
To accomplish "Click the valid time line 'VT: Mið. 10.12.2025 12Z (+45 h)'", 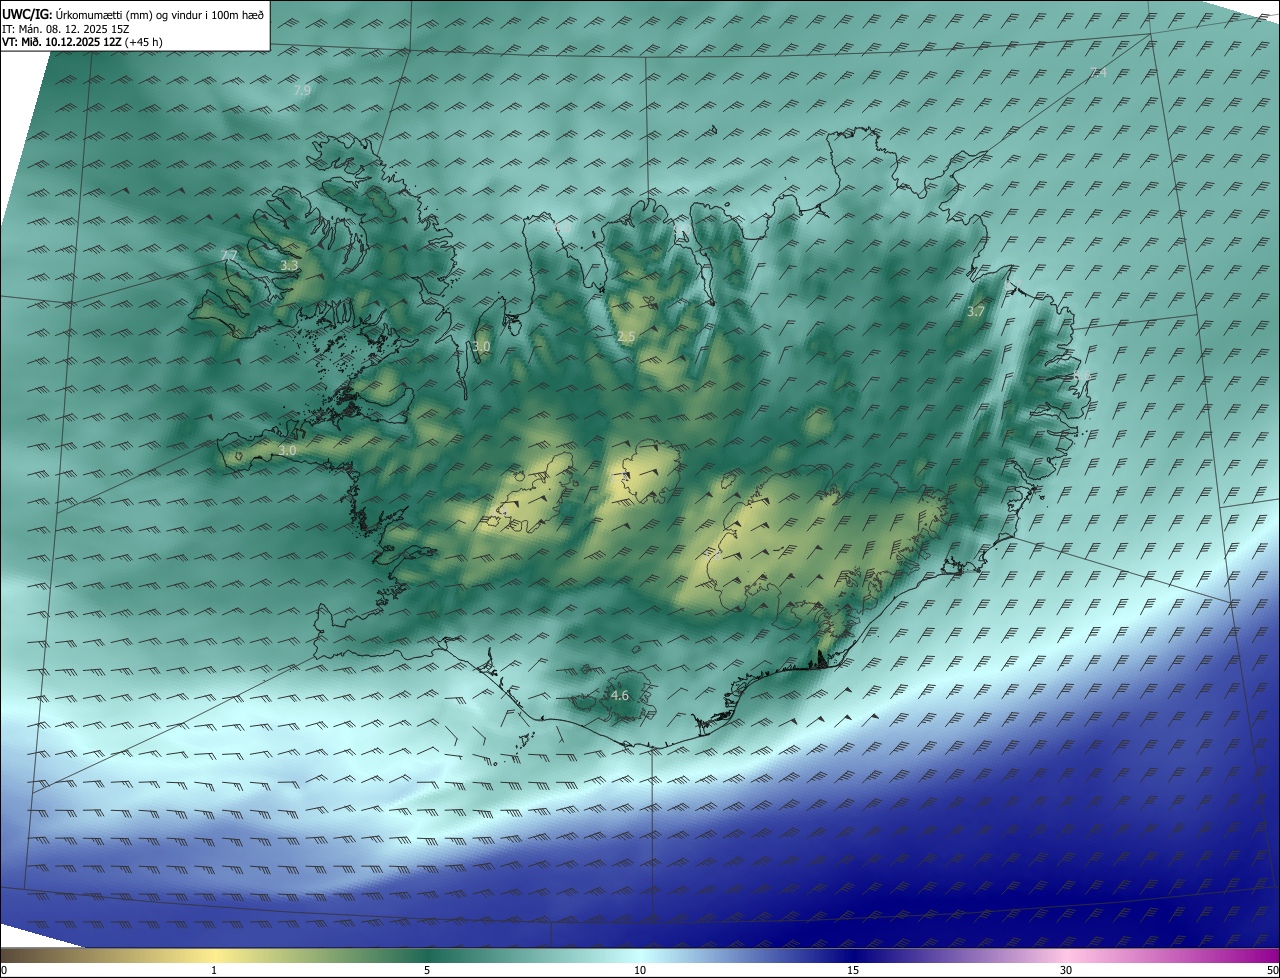I will pos(82,42).
